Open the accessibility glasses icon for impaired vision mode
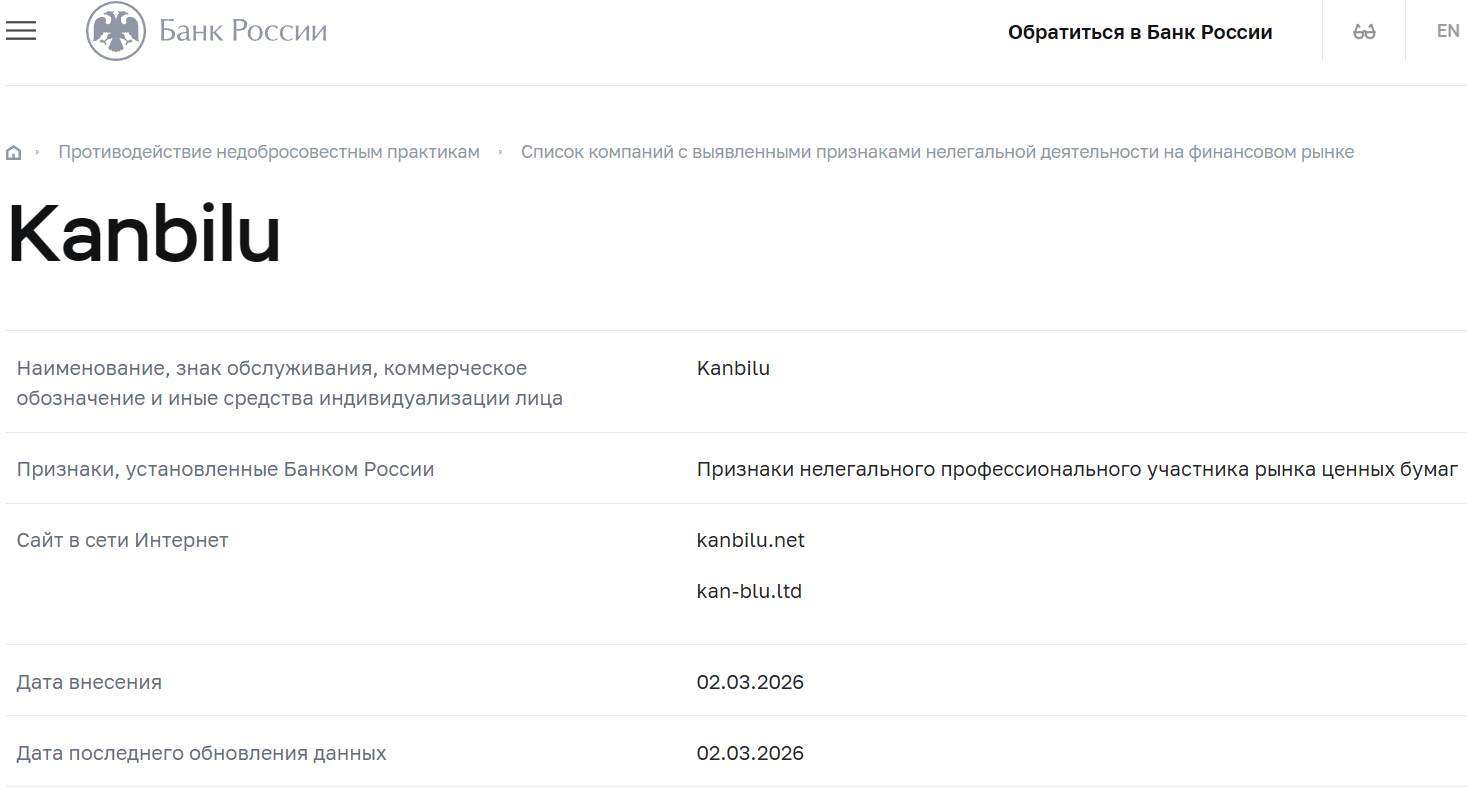Screen dimensions: 1467x787 point(1362,31)
